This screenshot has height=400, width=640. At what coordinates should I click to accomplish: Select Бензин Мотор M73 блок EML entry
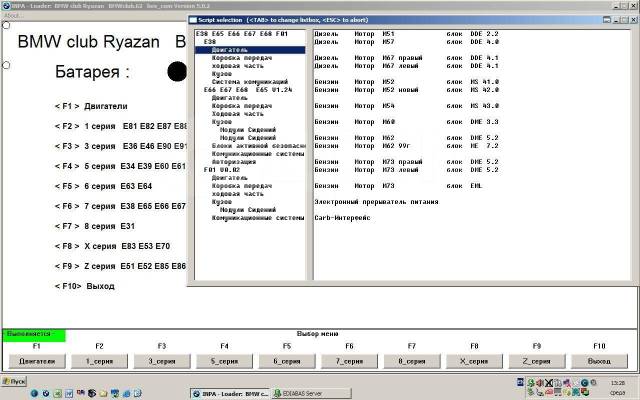click(398, 186)
